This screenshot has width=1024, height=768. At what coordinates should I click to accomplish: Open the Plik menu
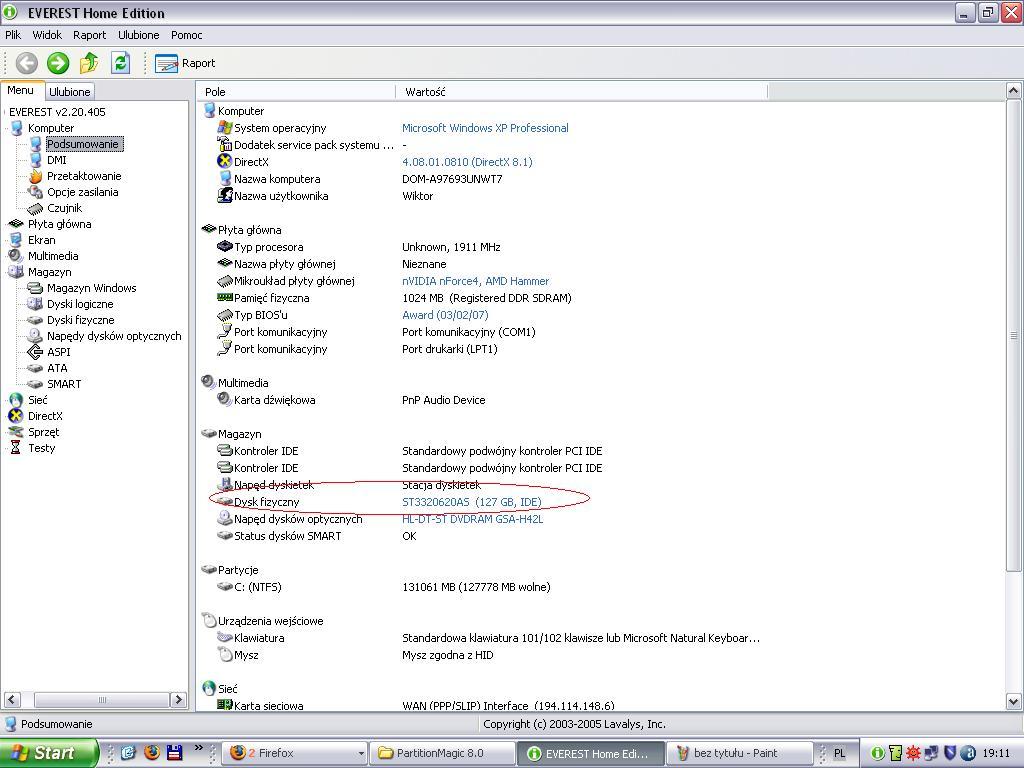point(13,35)
